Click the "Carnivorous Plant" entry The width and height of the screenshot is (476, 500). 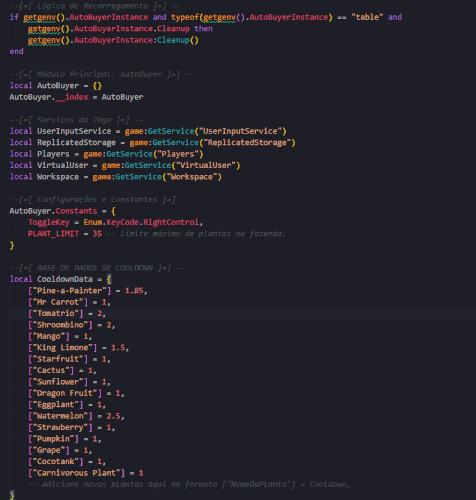click(86, 473)
